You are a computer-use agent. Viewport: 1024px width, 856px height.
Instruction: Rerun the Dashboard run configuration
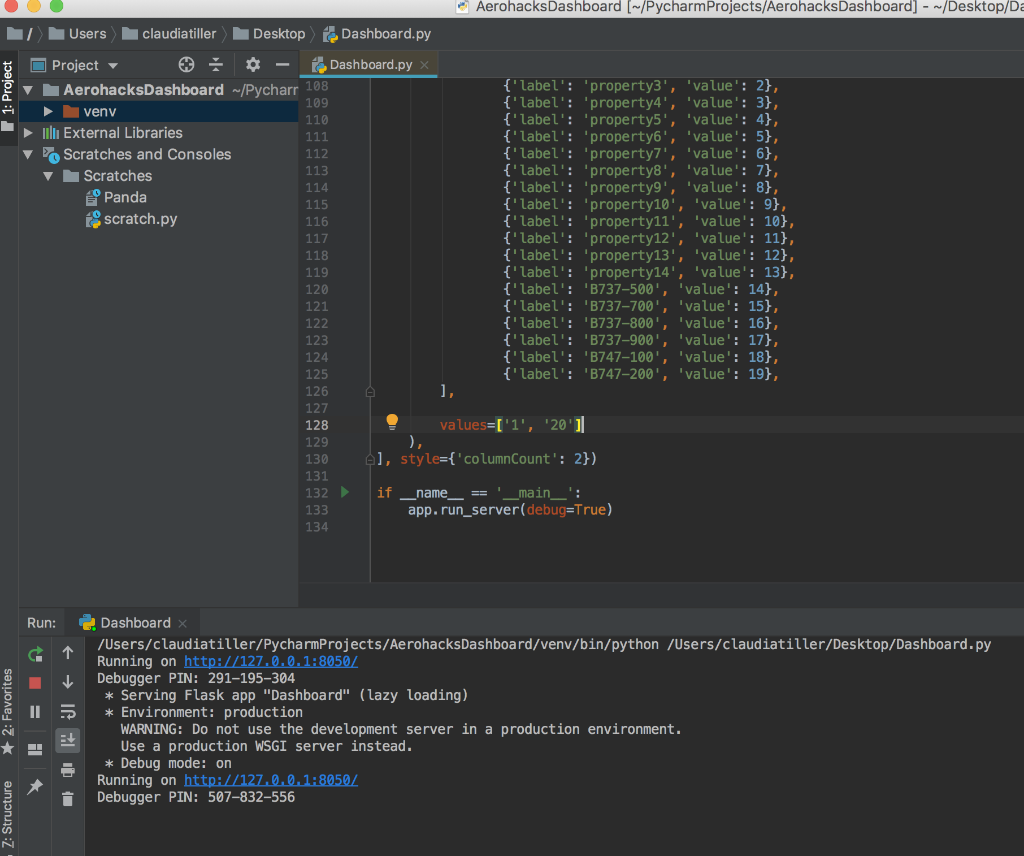(35, 653)
